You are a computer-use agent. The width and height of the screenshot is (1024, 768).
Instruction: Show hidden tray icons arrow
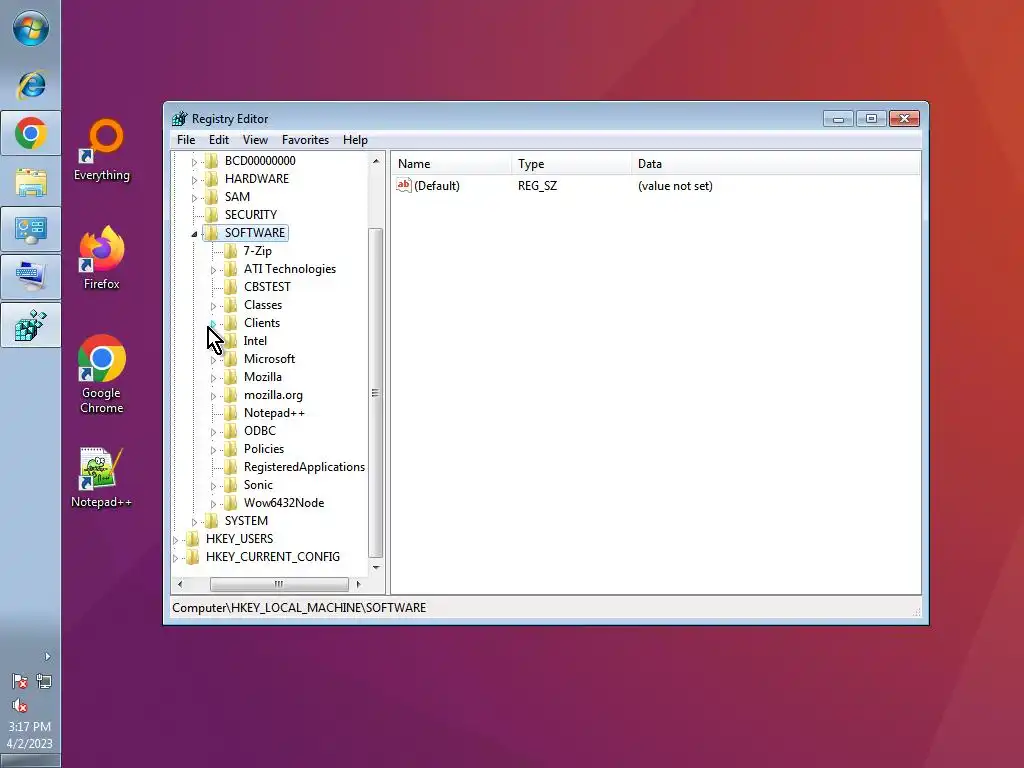[47, 656]
